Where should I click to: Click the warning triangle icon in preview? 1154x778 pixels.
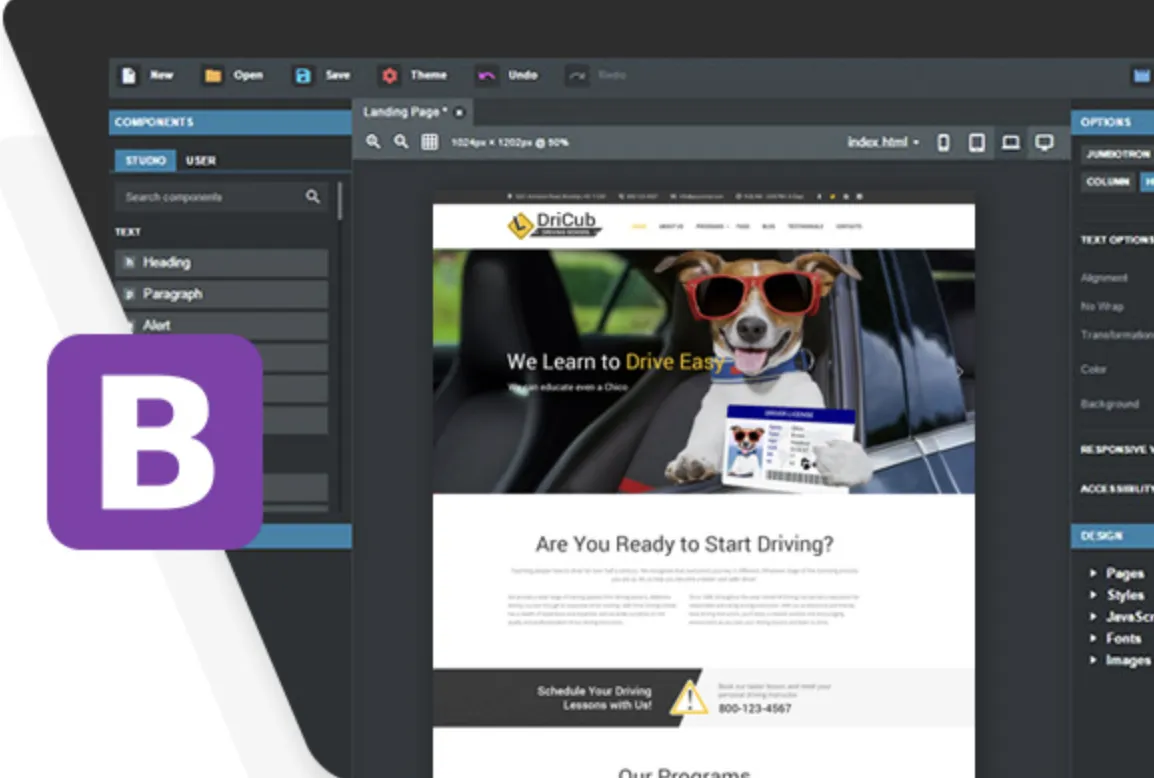[688, 698]
